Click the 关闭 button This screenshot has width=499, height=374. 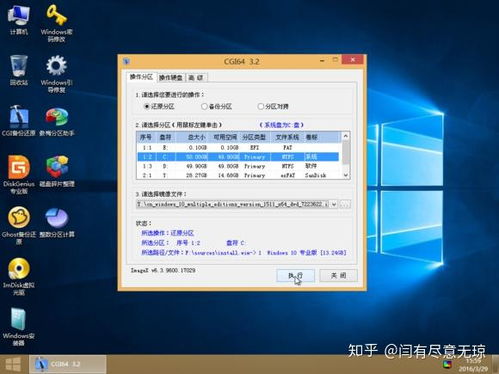(x=338, y=275)
